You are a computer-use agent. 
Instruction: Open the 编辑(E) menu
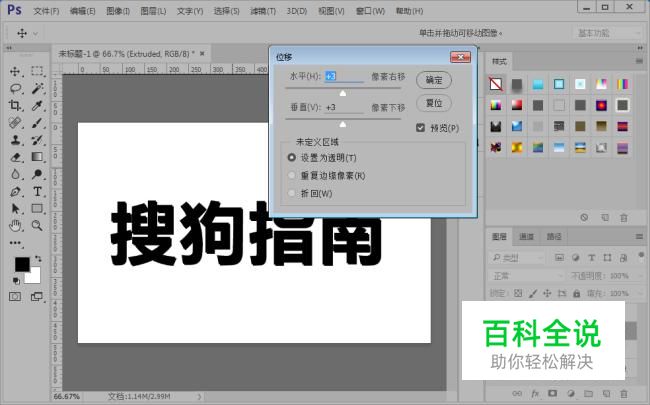(x=82, y=11)
